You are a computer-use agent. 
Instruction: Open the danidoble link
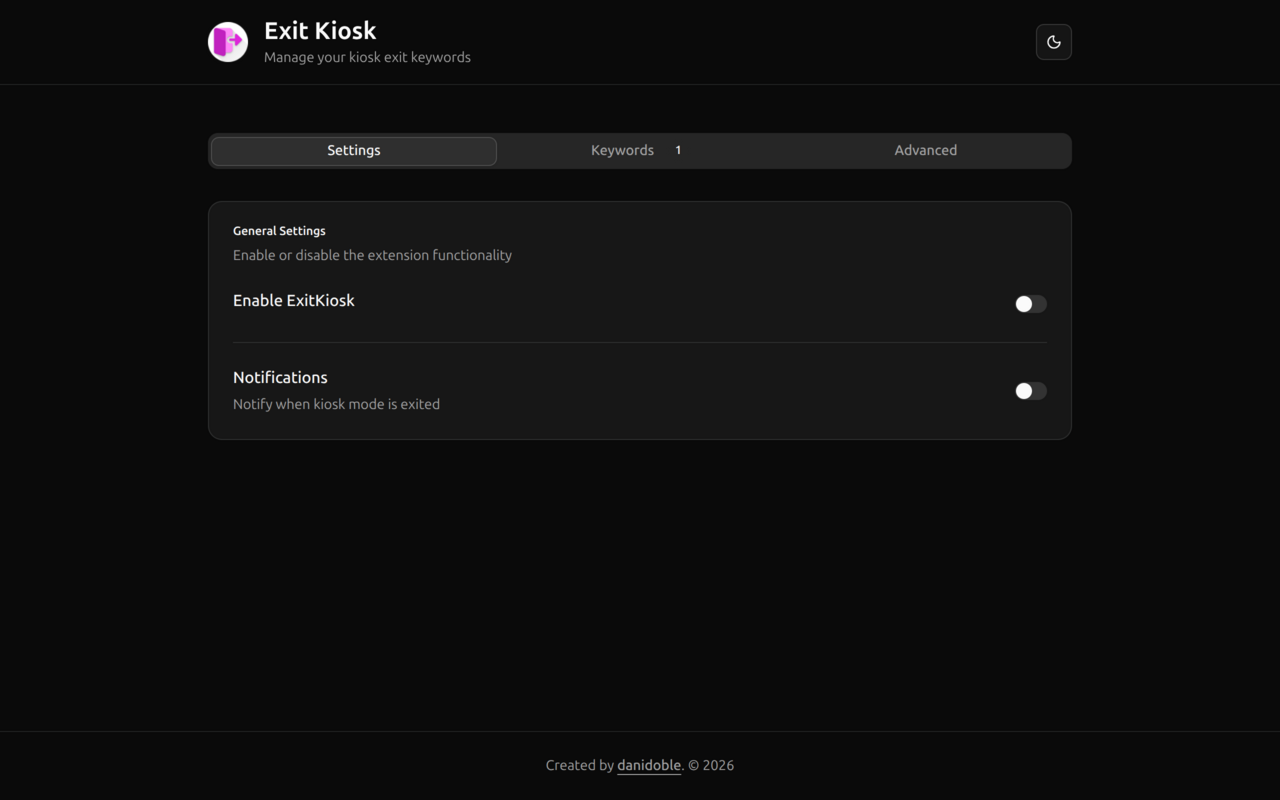(x=649, y=765)
